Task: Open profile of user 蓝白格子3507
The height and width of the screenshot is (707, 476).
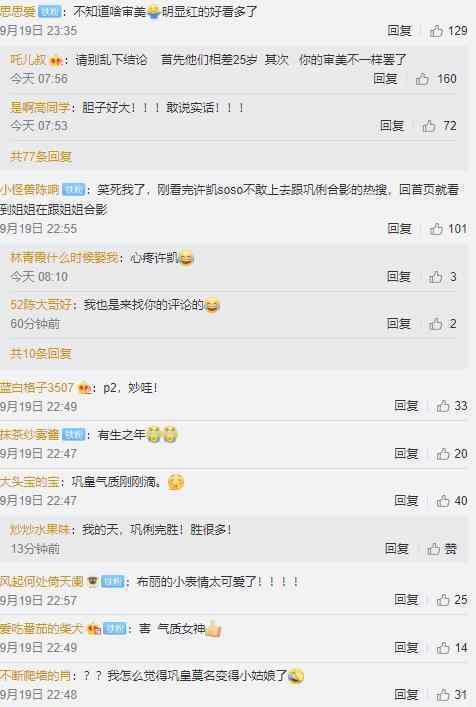Action: [37, 388]
